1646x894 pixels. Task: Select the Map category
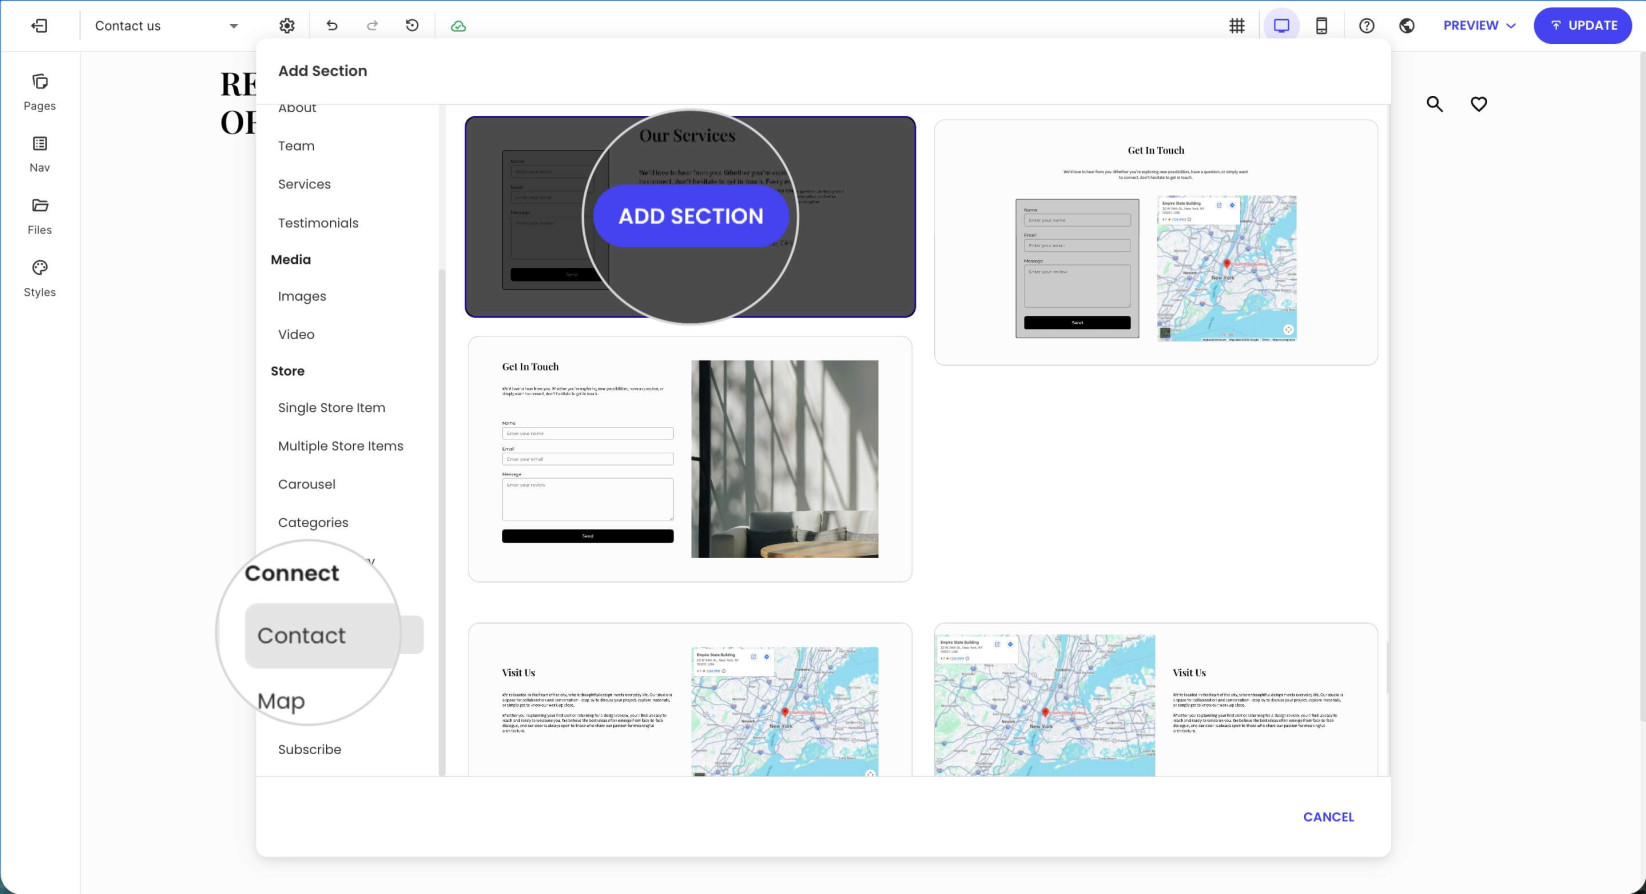coord(281,701)
